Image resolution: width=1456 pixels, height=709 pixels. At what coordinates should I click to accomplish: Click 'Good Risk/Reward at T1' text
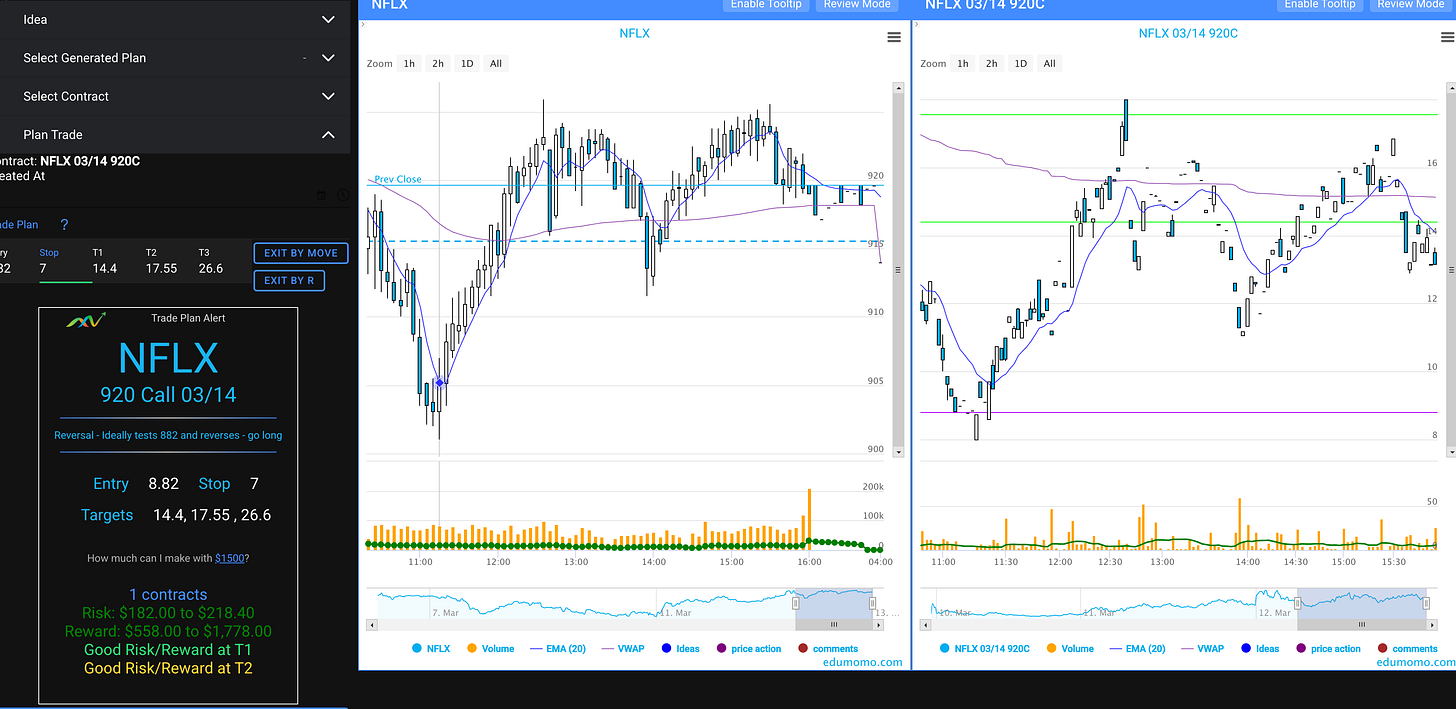[168, 650]
